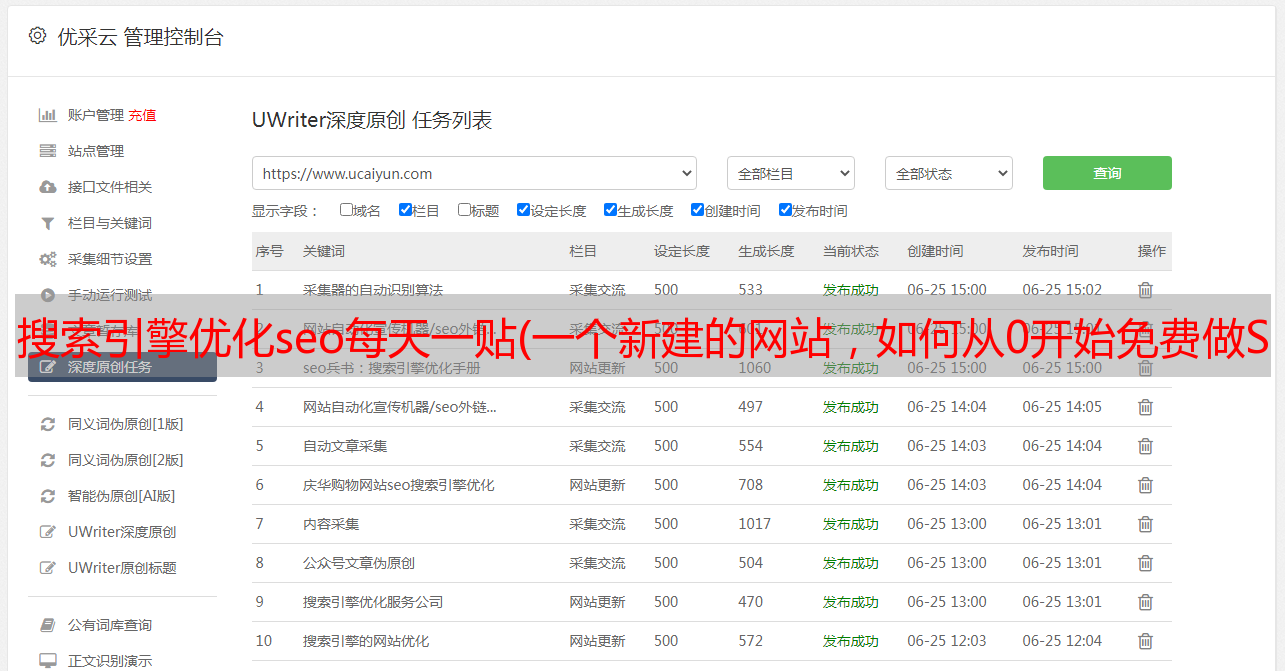Click 发布成功 status in row 10
The image size is (1285, 671).
[x=851, y=641]
